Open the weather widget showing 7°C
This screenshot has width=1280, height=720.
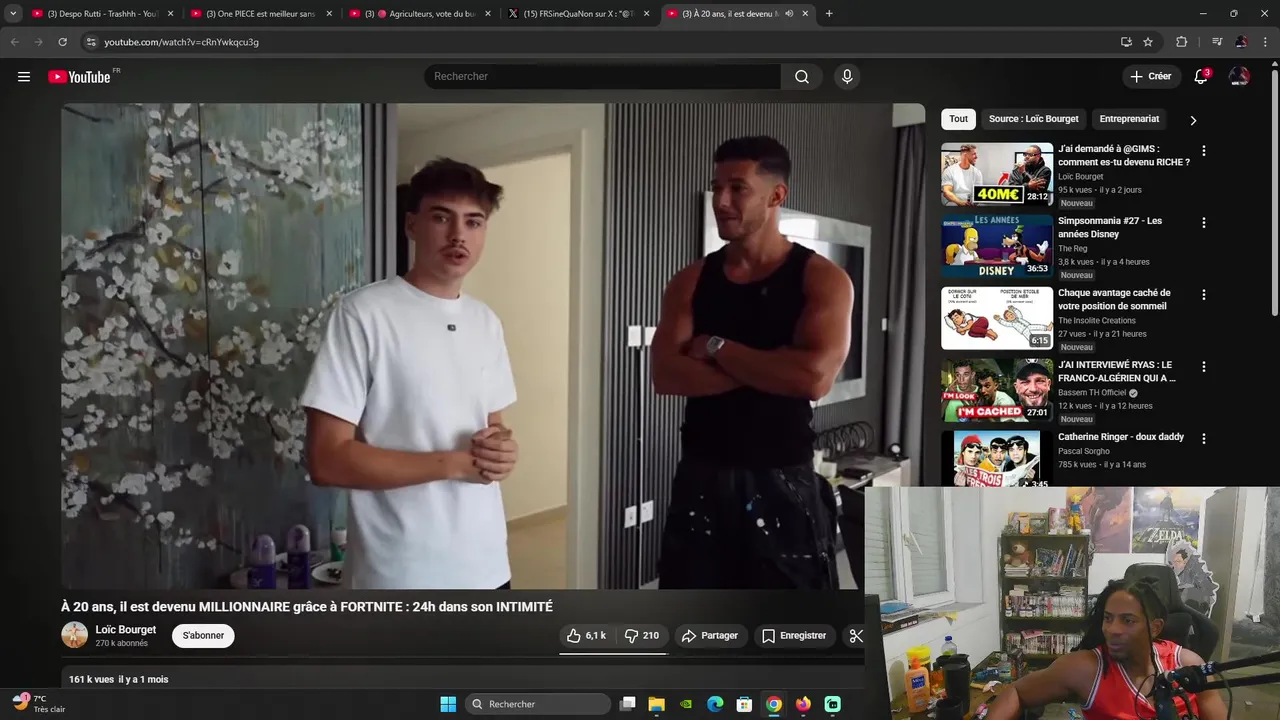40,703
